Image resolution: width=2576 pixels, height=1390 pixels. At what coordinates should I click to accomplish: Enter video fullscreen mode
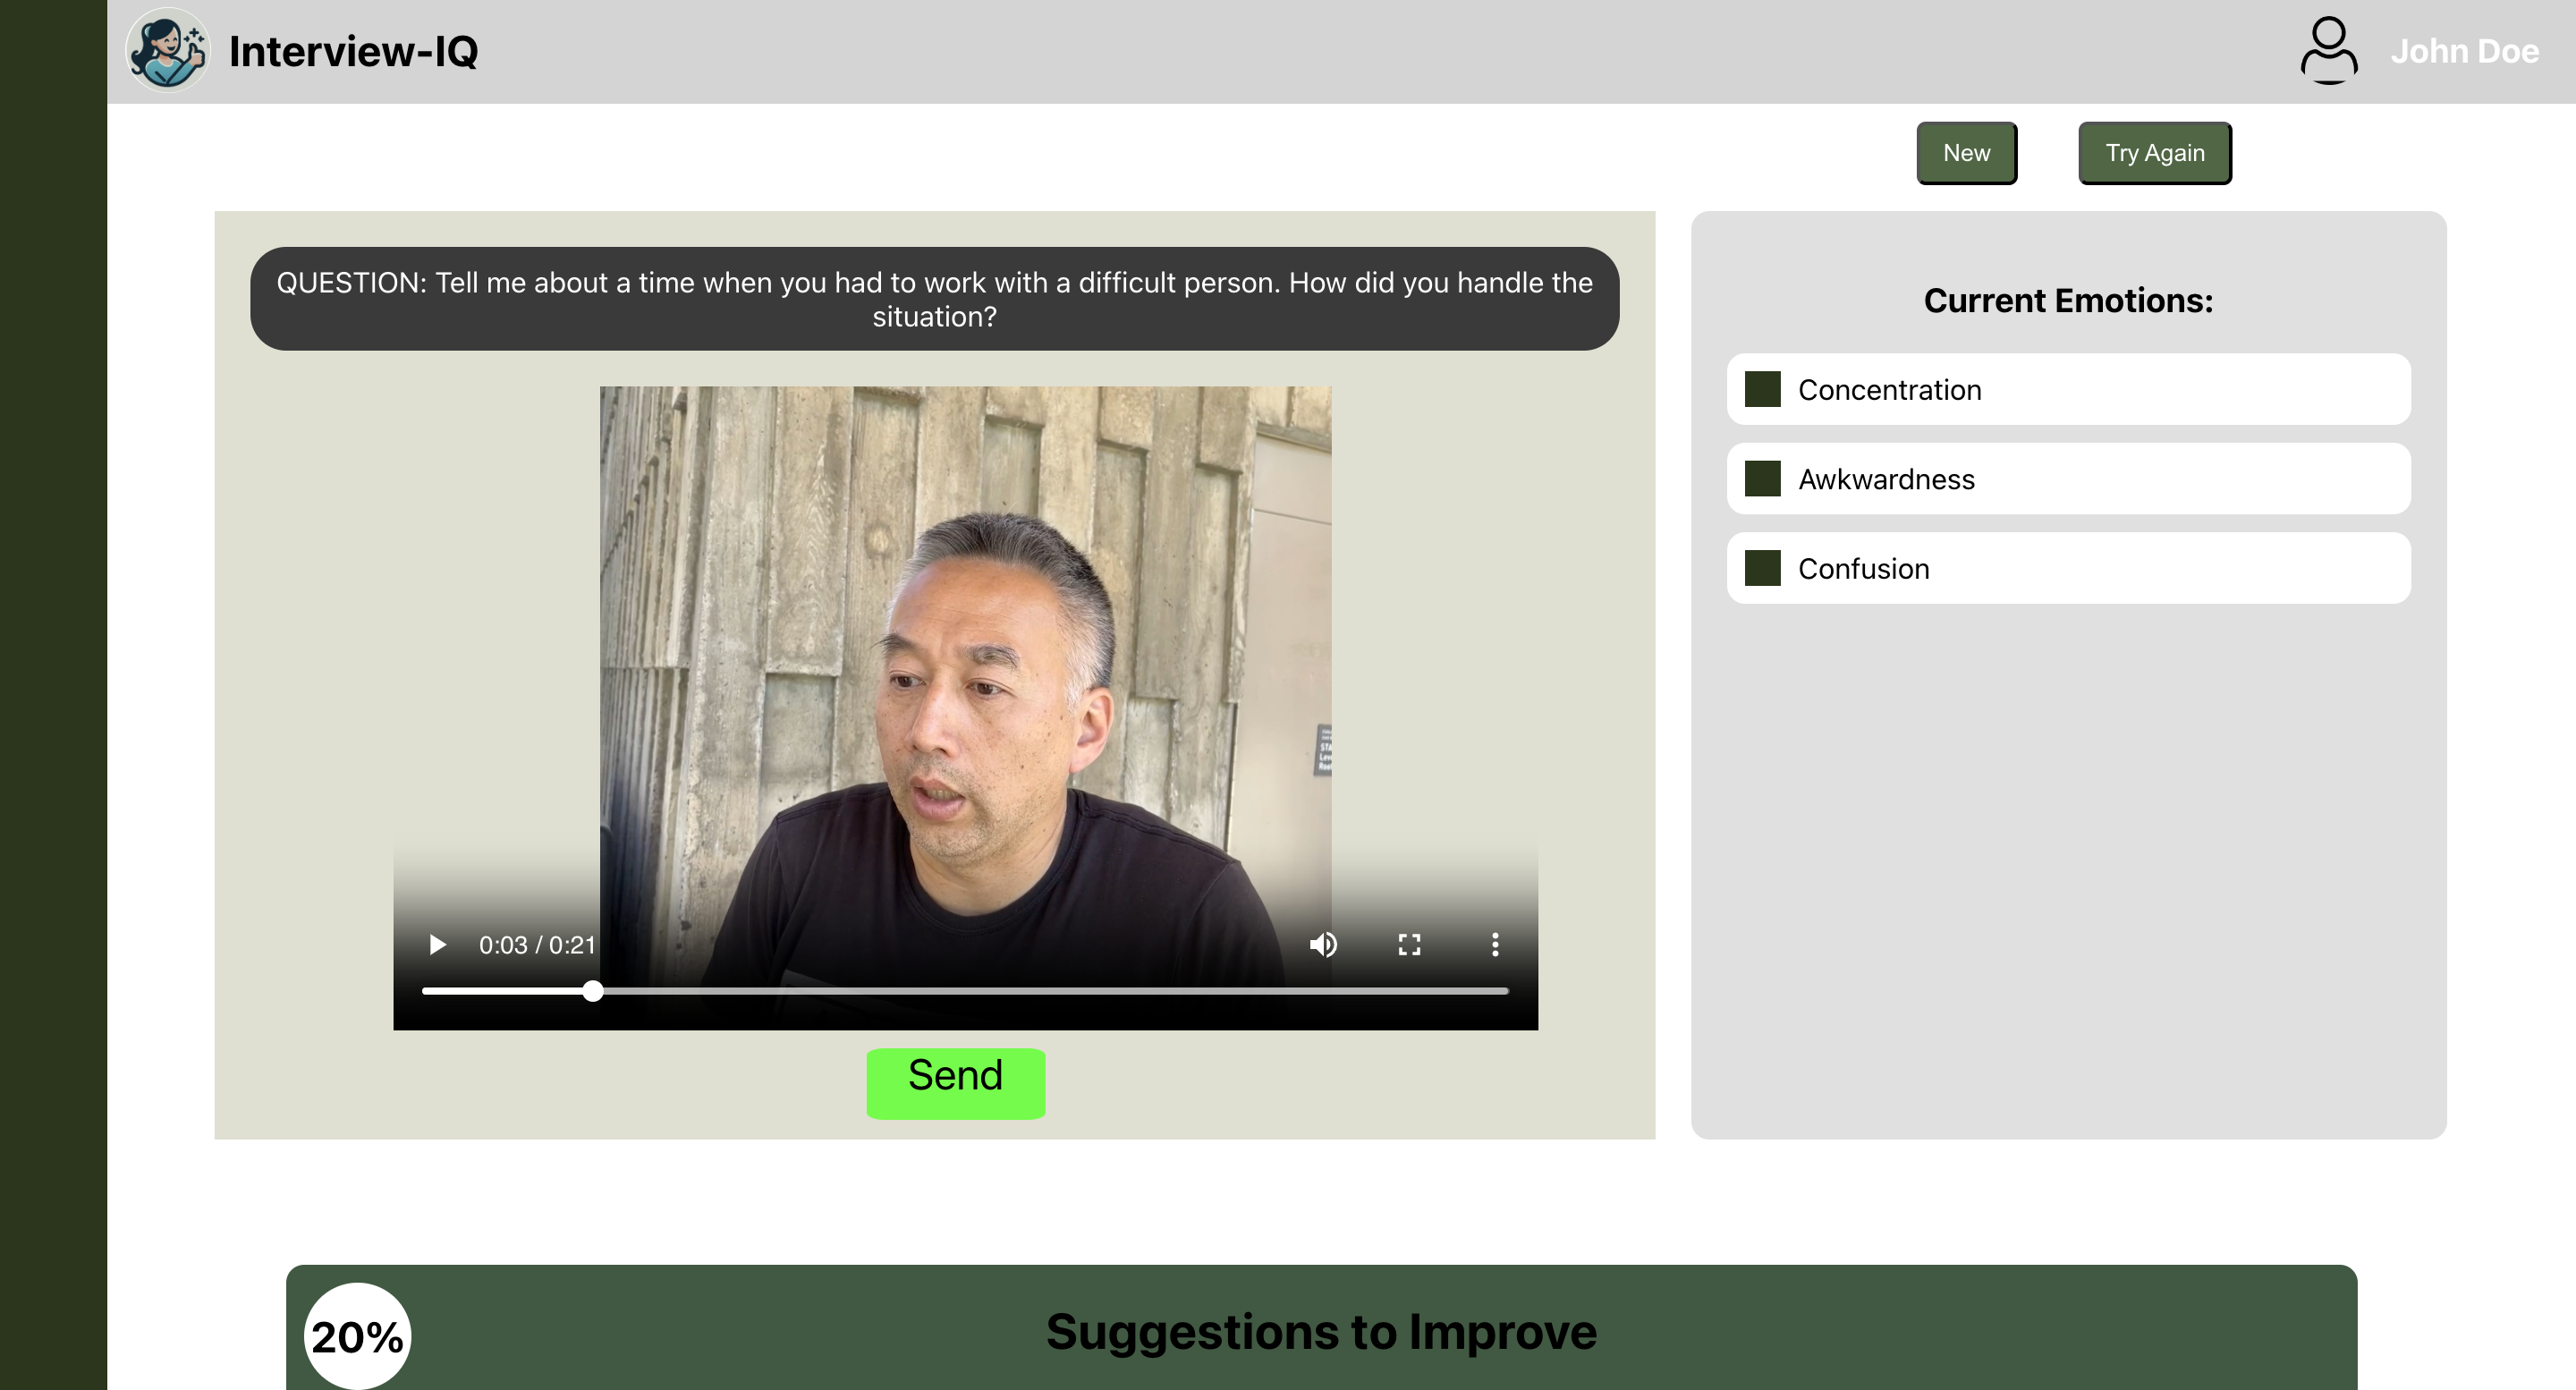pyautogui.click(x=1409, y=945)
